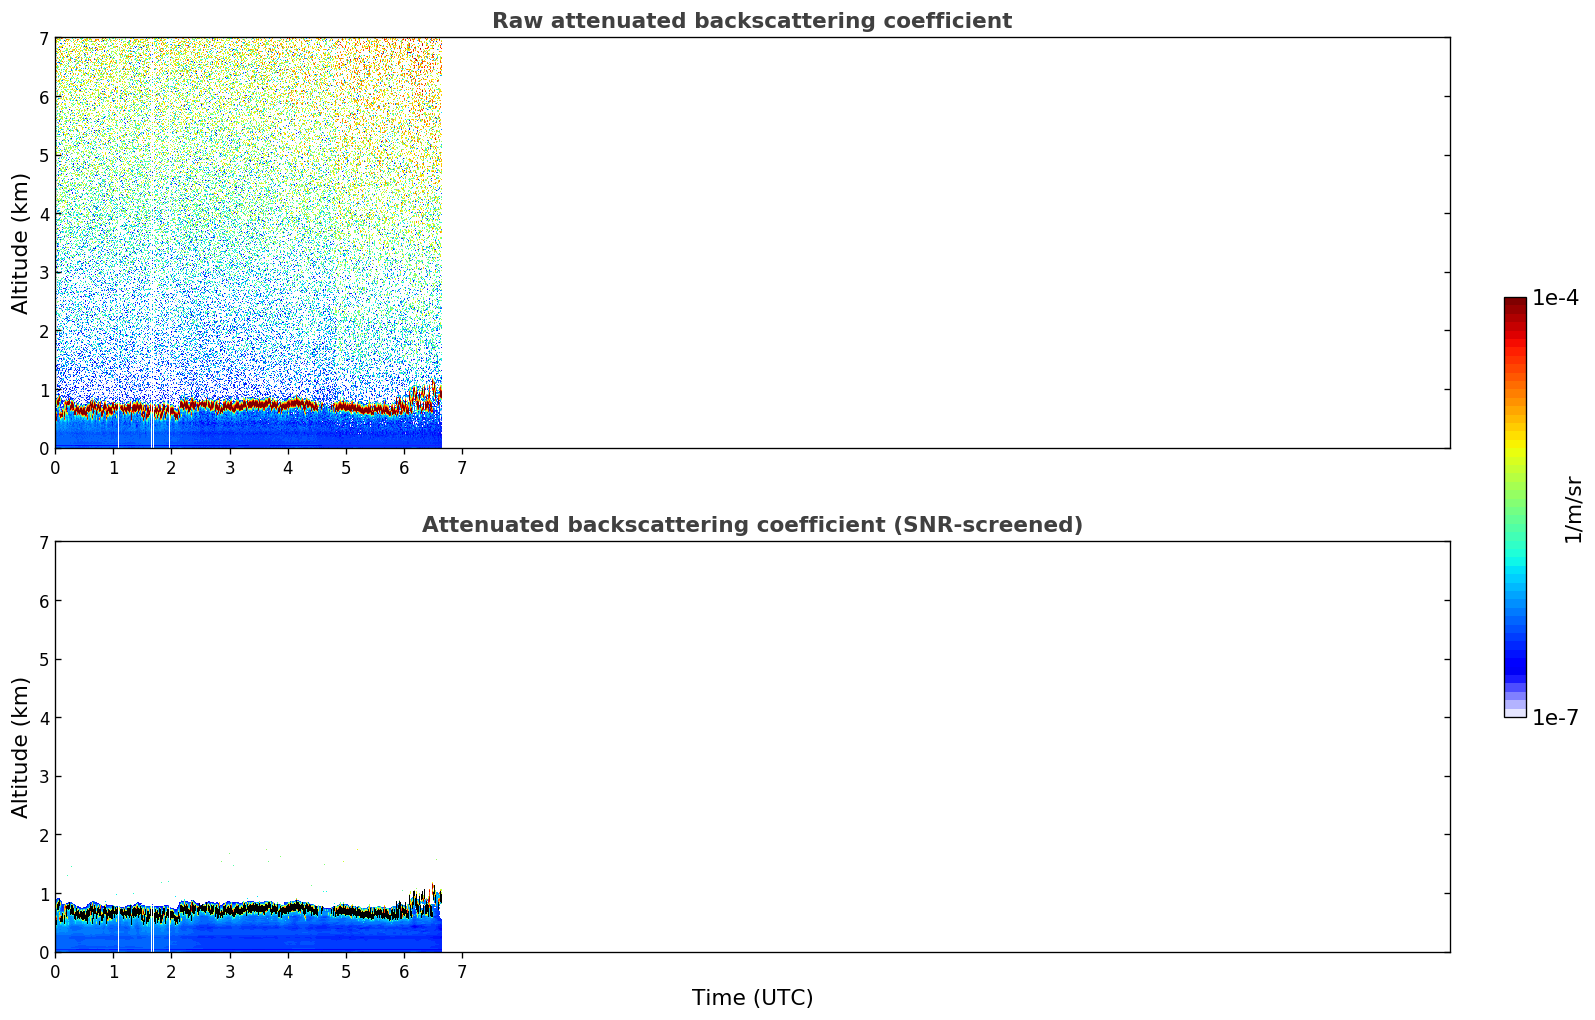Click the black cloud band in the SNR-screened plot

tap(248, 910)
